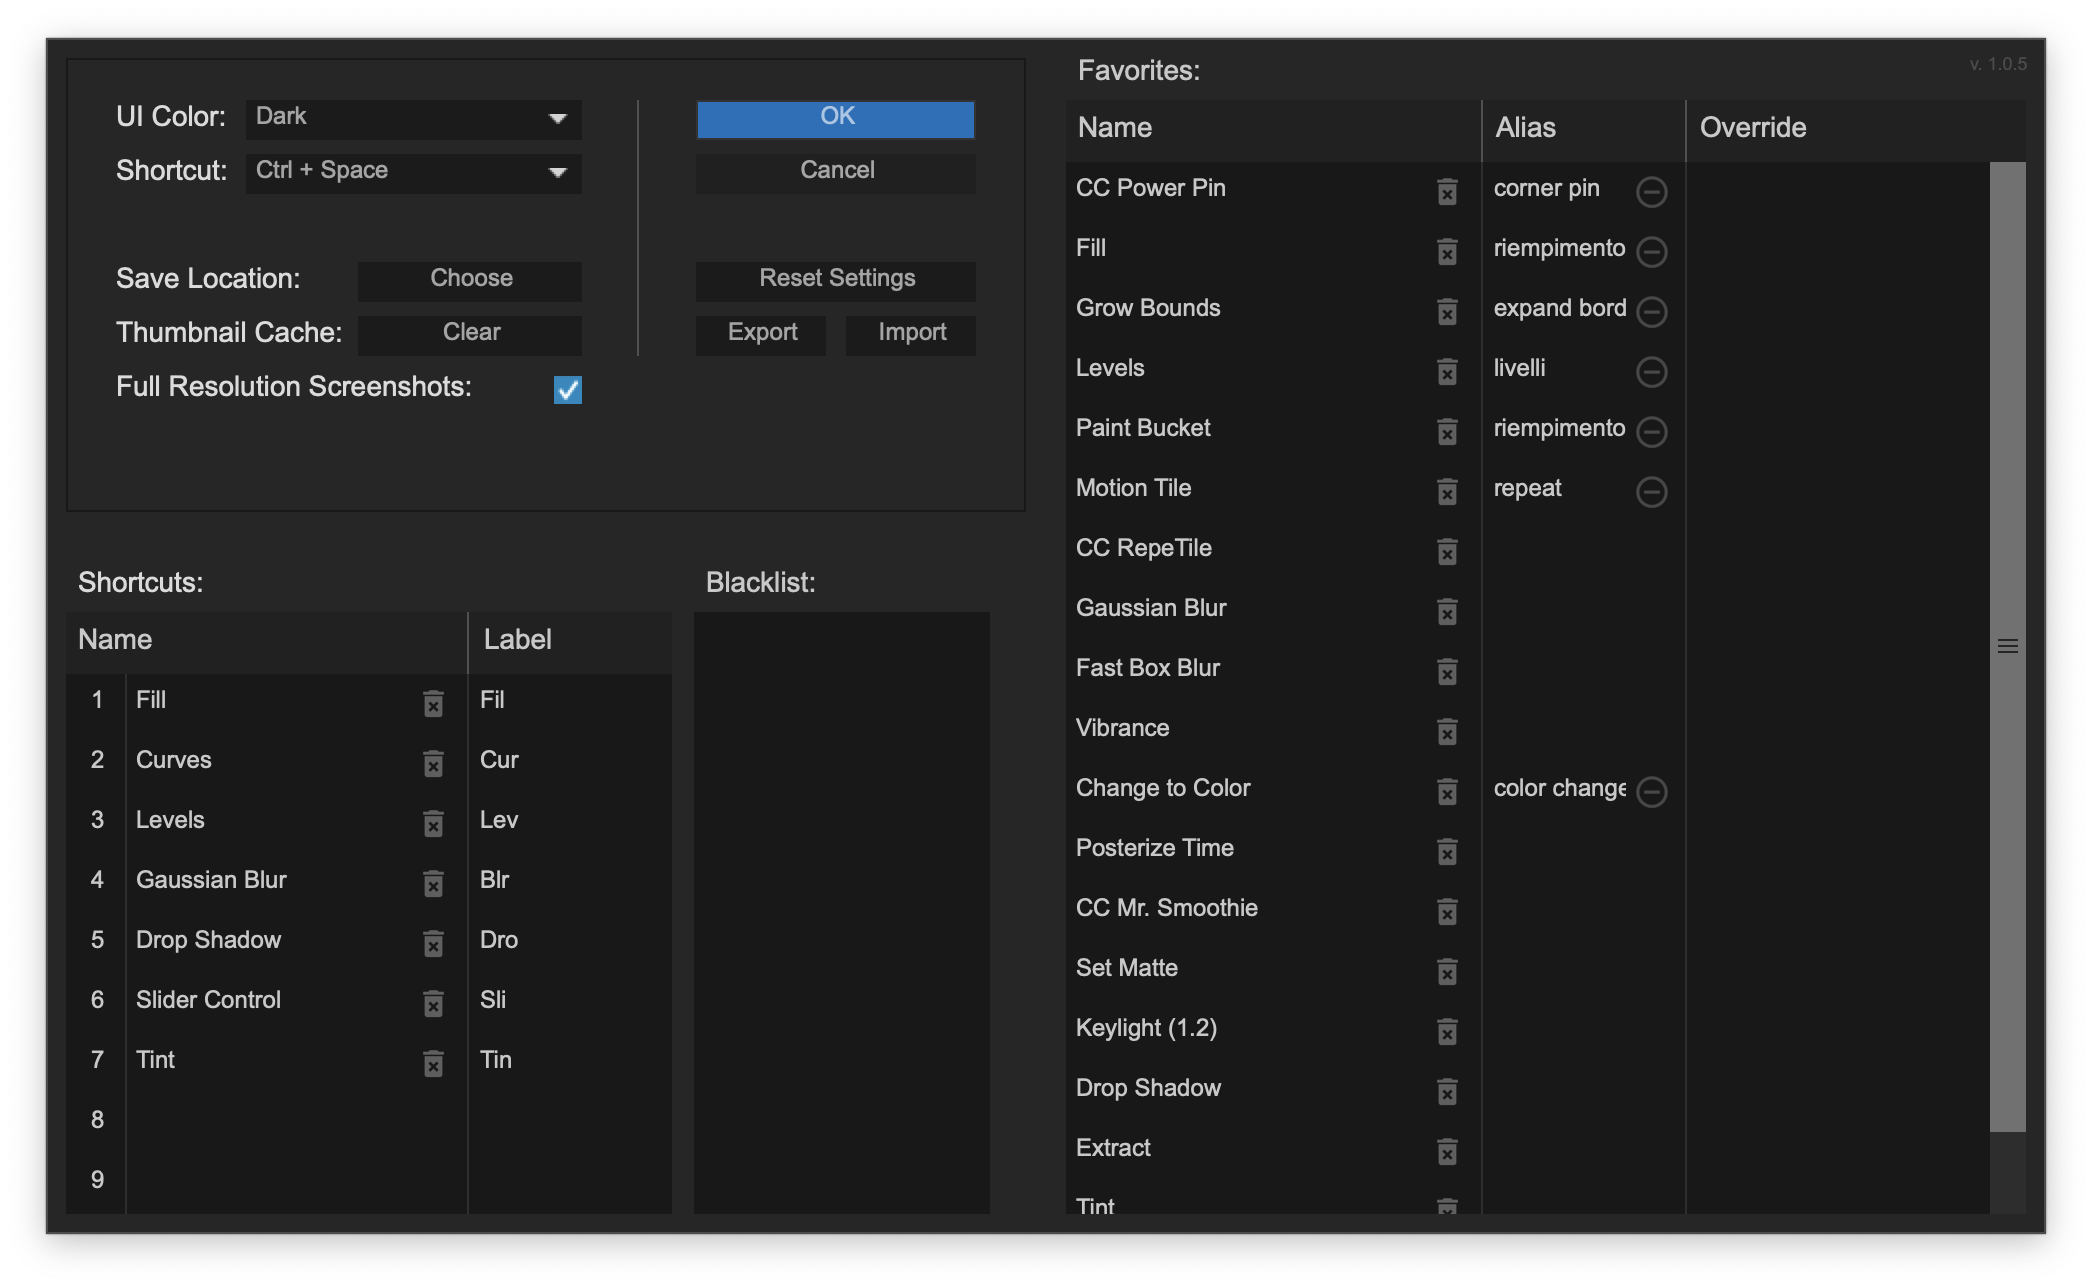Click the Override column header

pos(1855,129)
